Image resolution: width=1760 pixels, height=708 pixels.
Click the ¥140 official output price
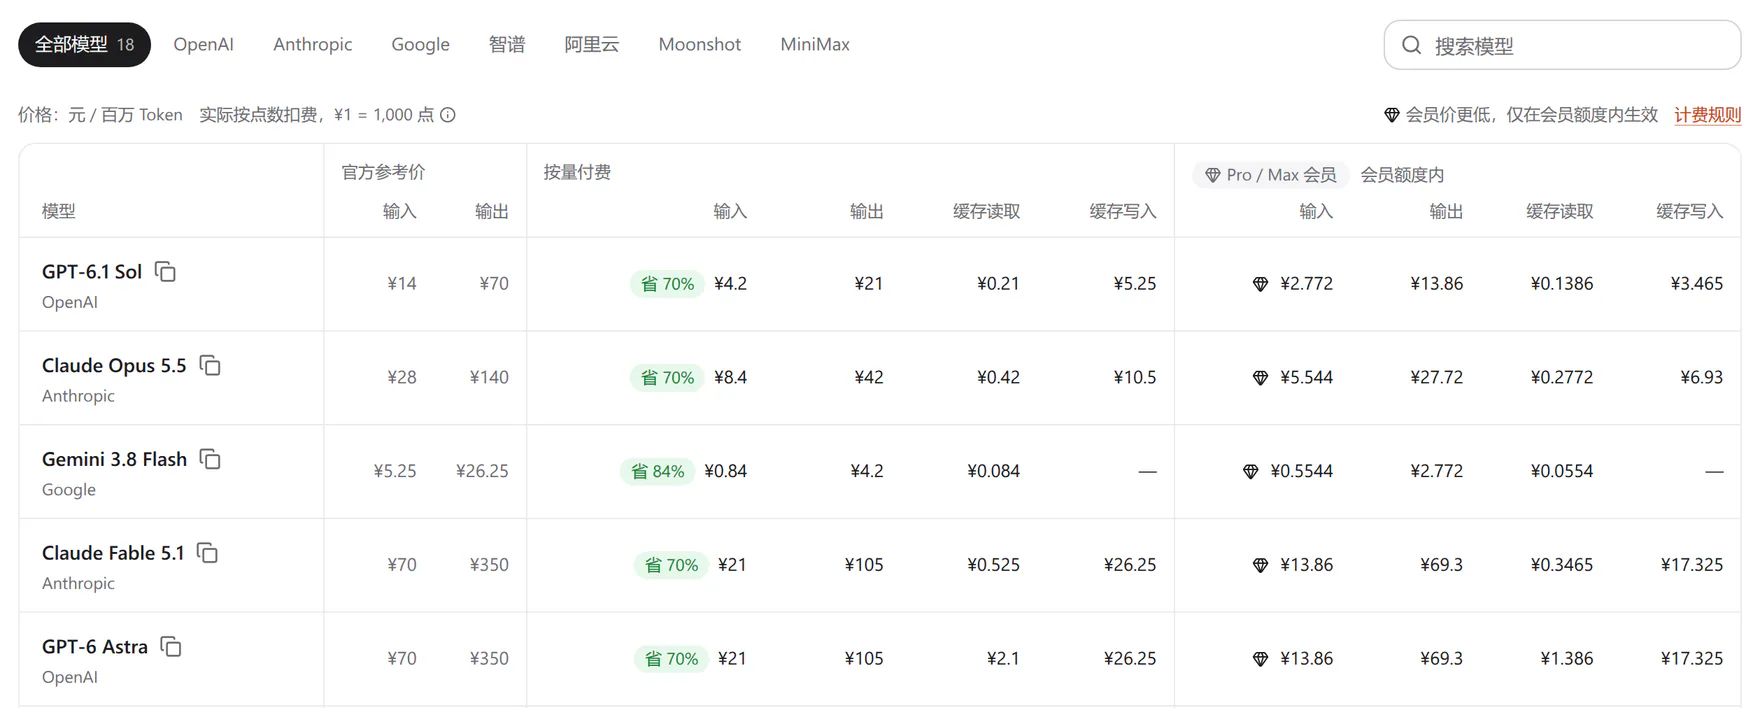point(489,378)
